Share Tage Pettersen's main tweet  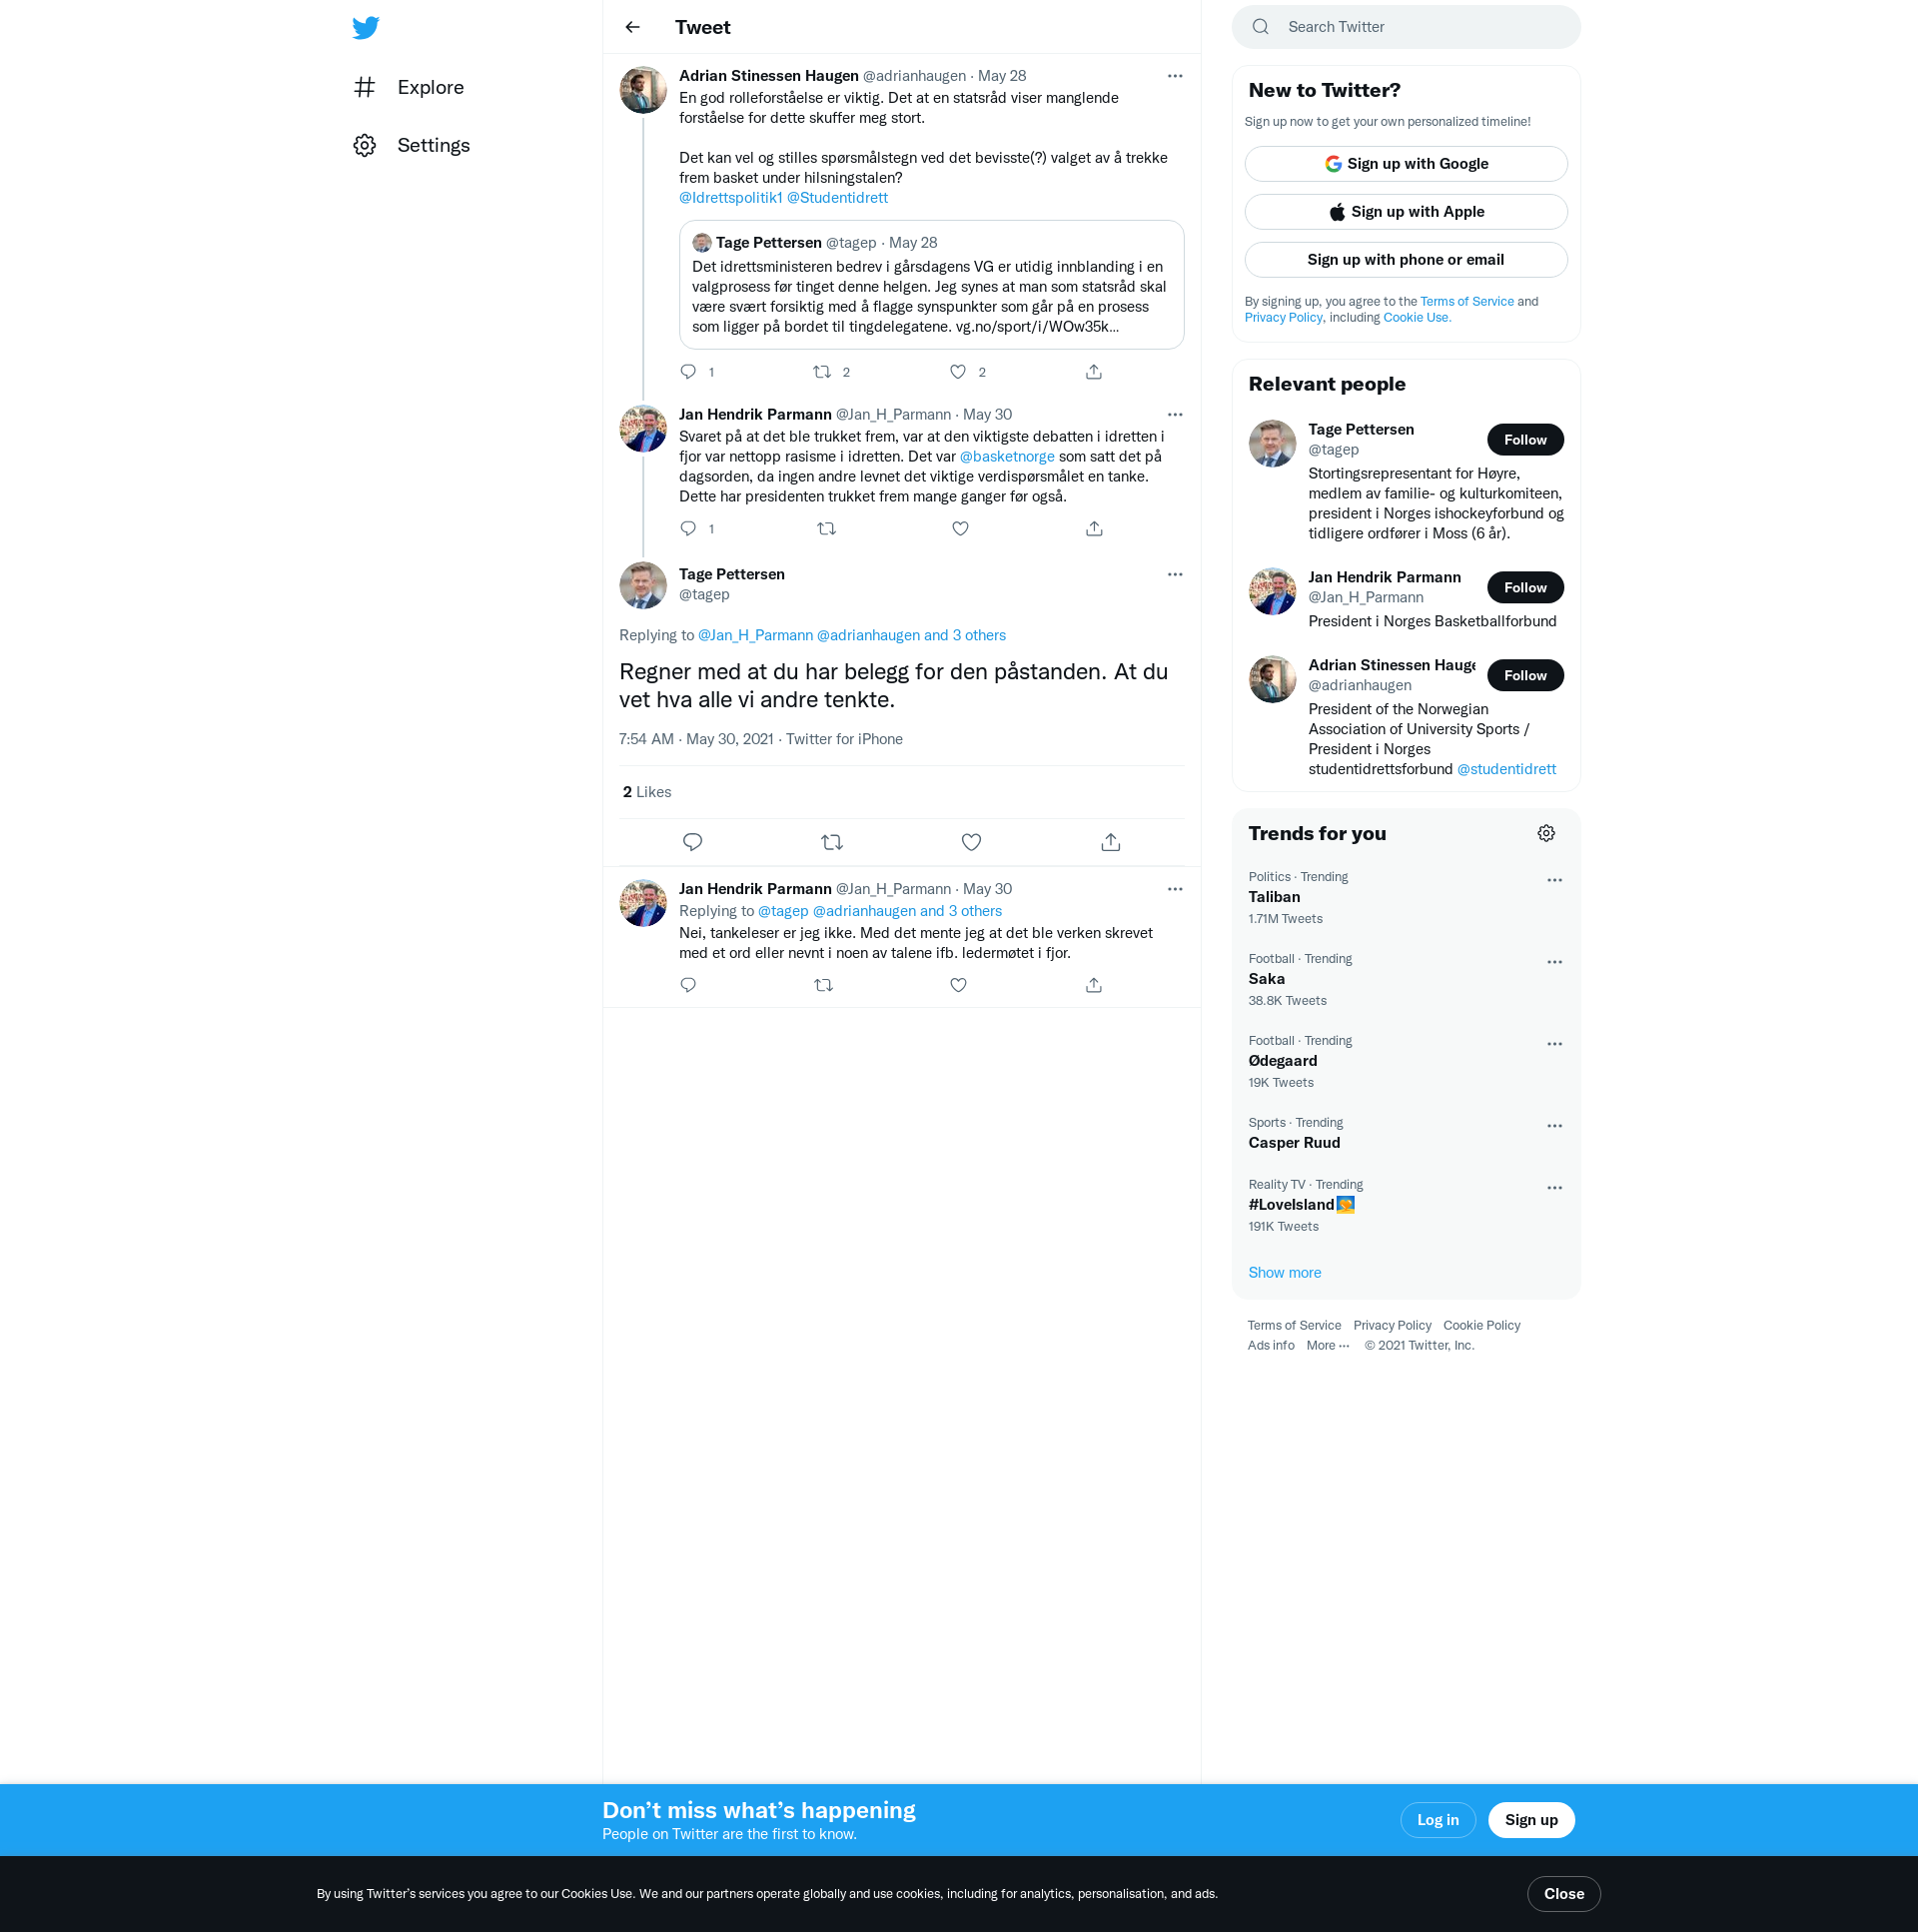click(x=1110, y=842)
